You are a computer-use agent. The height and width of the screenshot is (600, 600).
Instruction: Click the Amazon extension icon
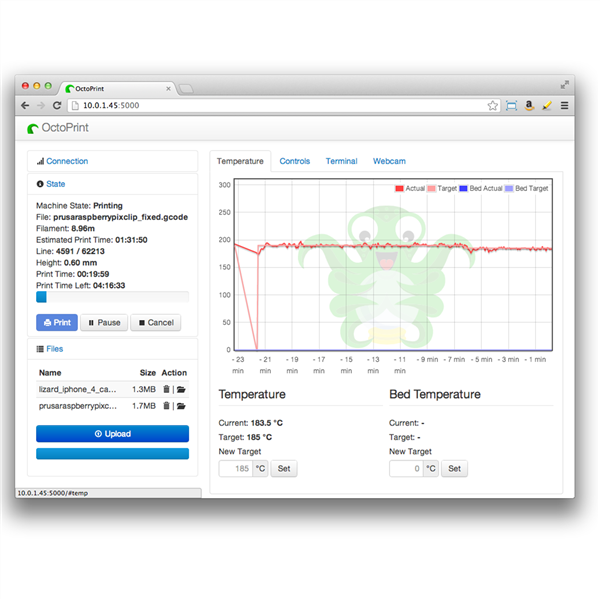click(529, 105)
